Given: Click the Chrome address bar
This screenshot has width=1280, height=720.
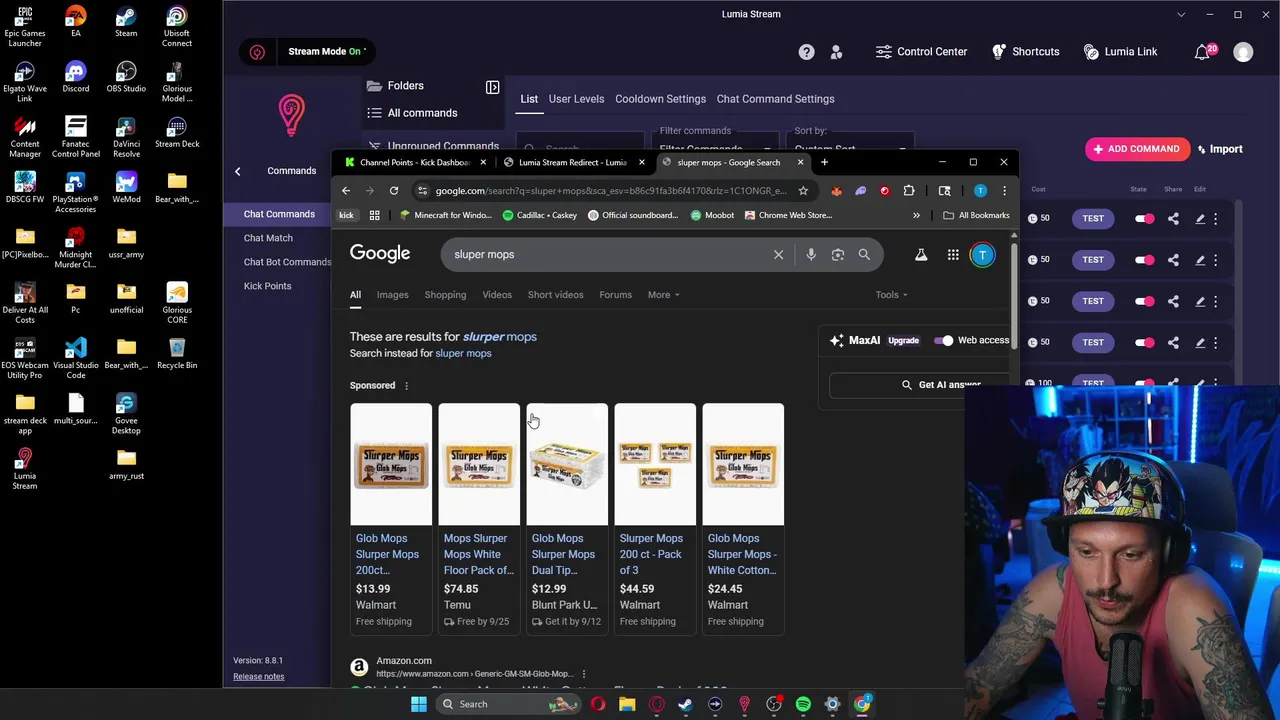Looking at the screenshot, I should click(610, 191).
